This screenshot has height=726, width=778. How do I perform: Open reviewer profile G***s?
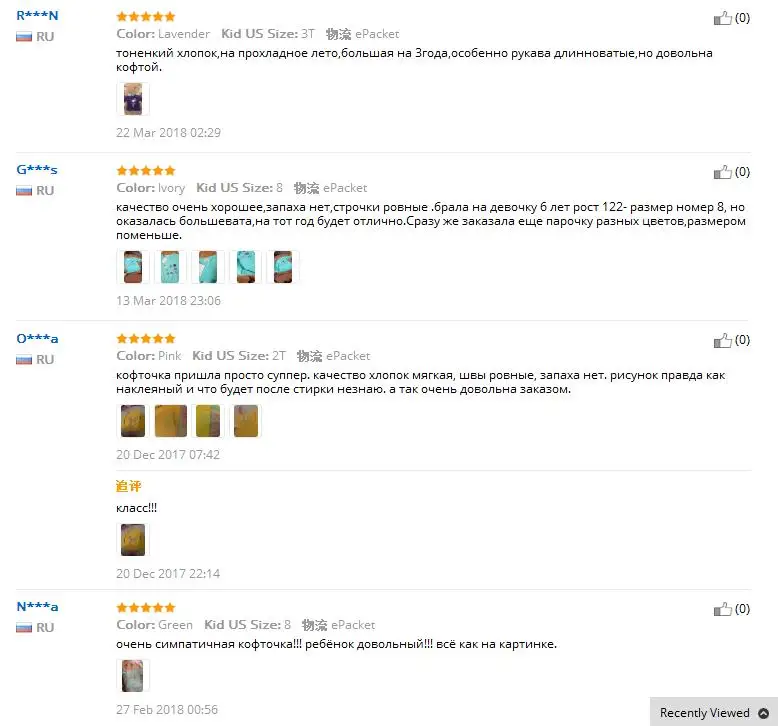tap(37, 170)
